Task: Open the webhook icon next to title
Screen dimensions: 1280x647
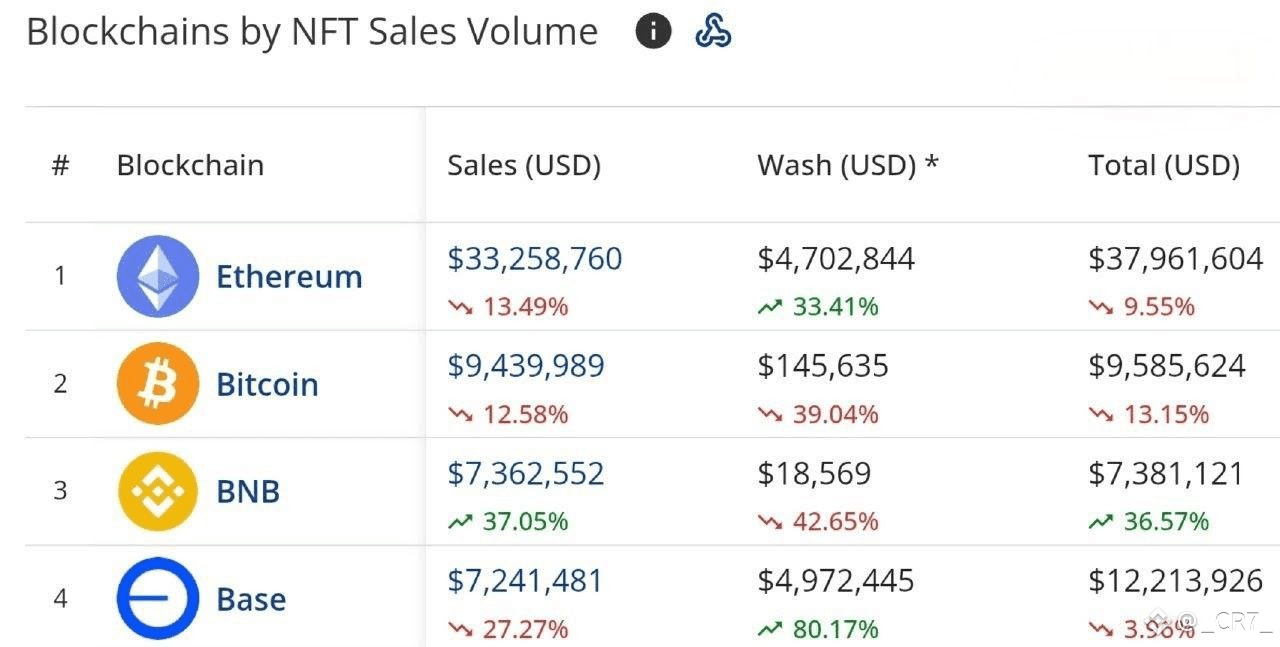Action: 713,31
